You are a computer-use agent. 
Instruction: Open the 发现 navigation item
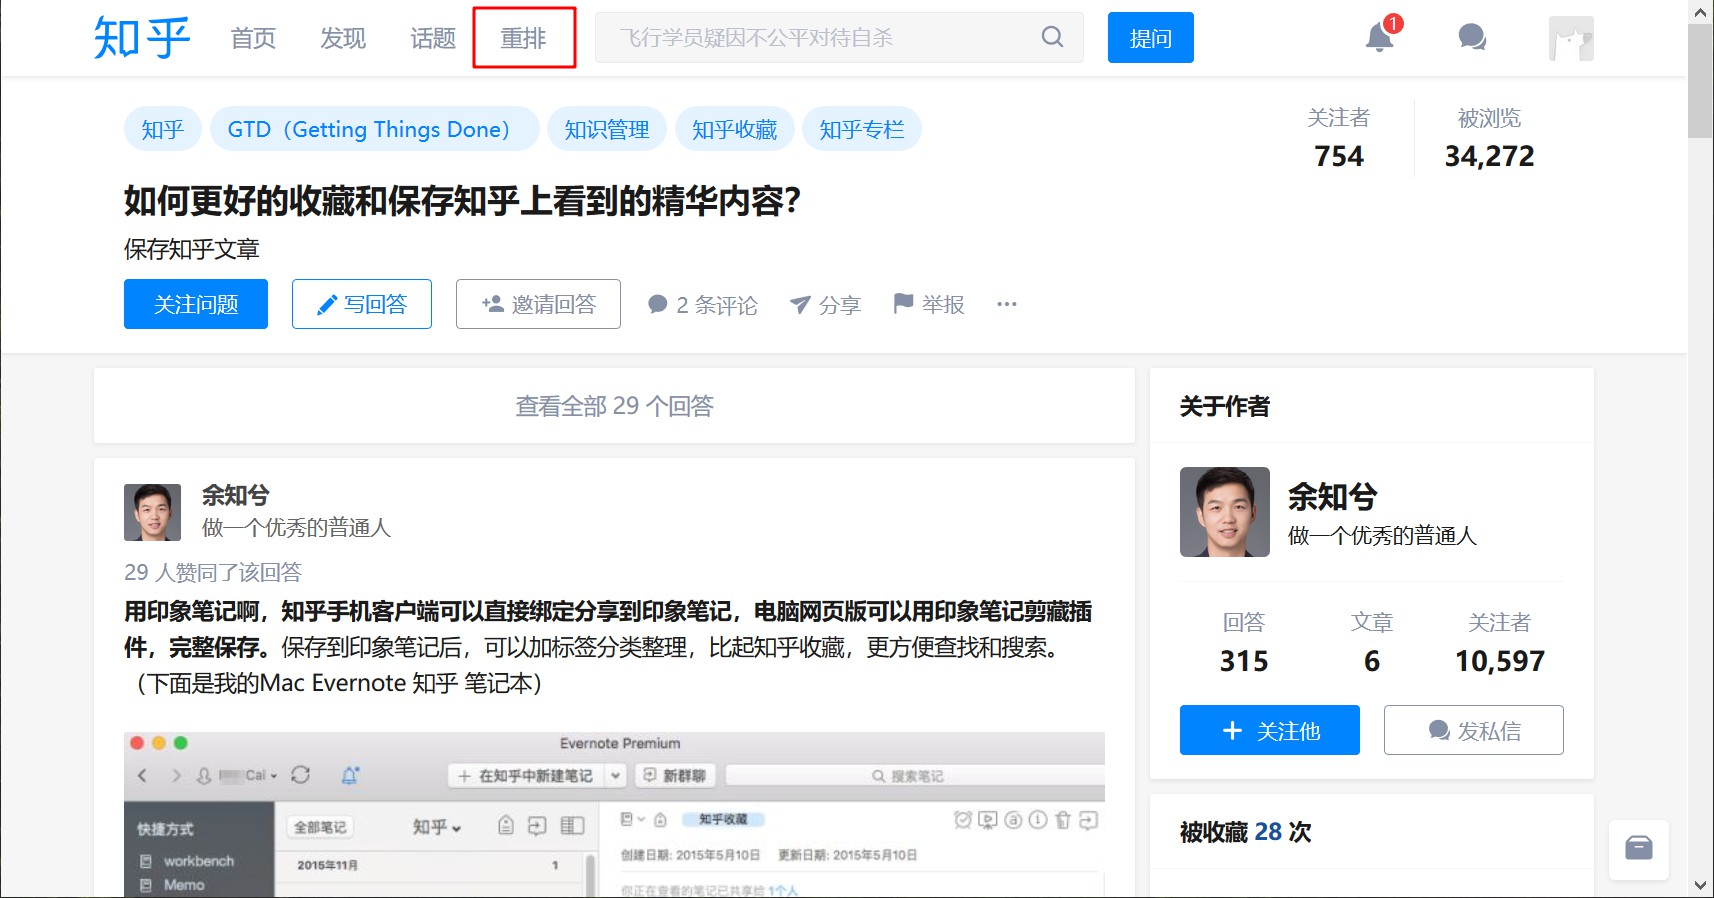click(x=343, y=38)
